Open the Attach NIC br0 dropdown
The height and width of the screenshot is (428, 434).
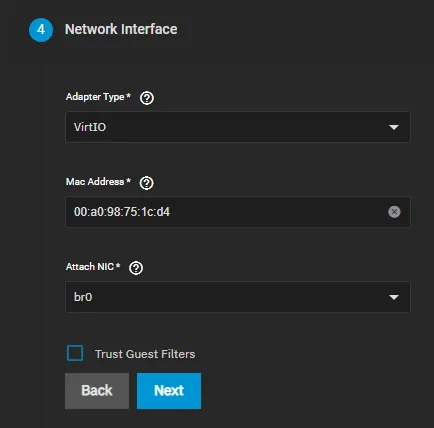pyautogui.click(x=238, y=297)
